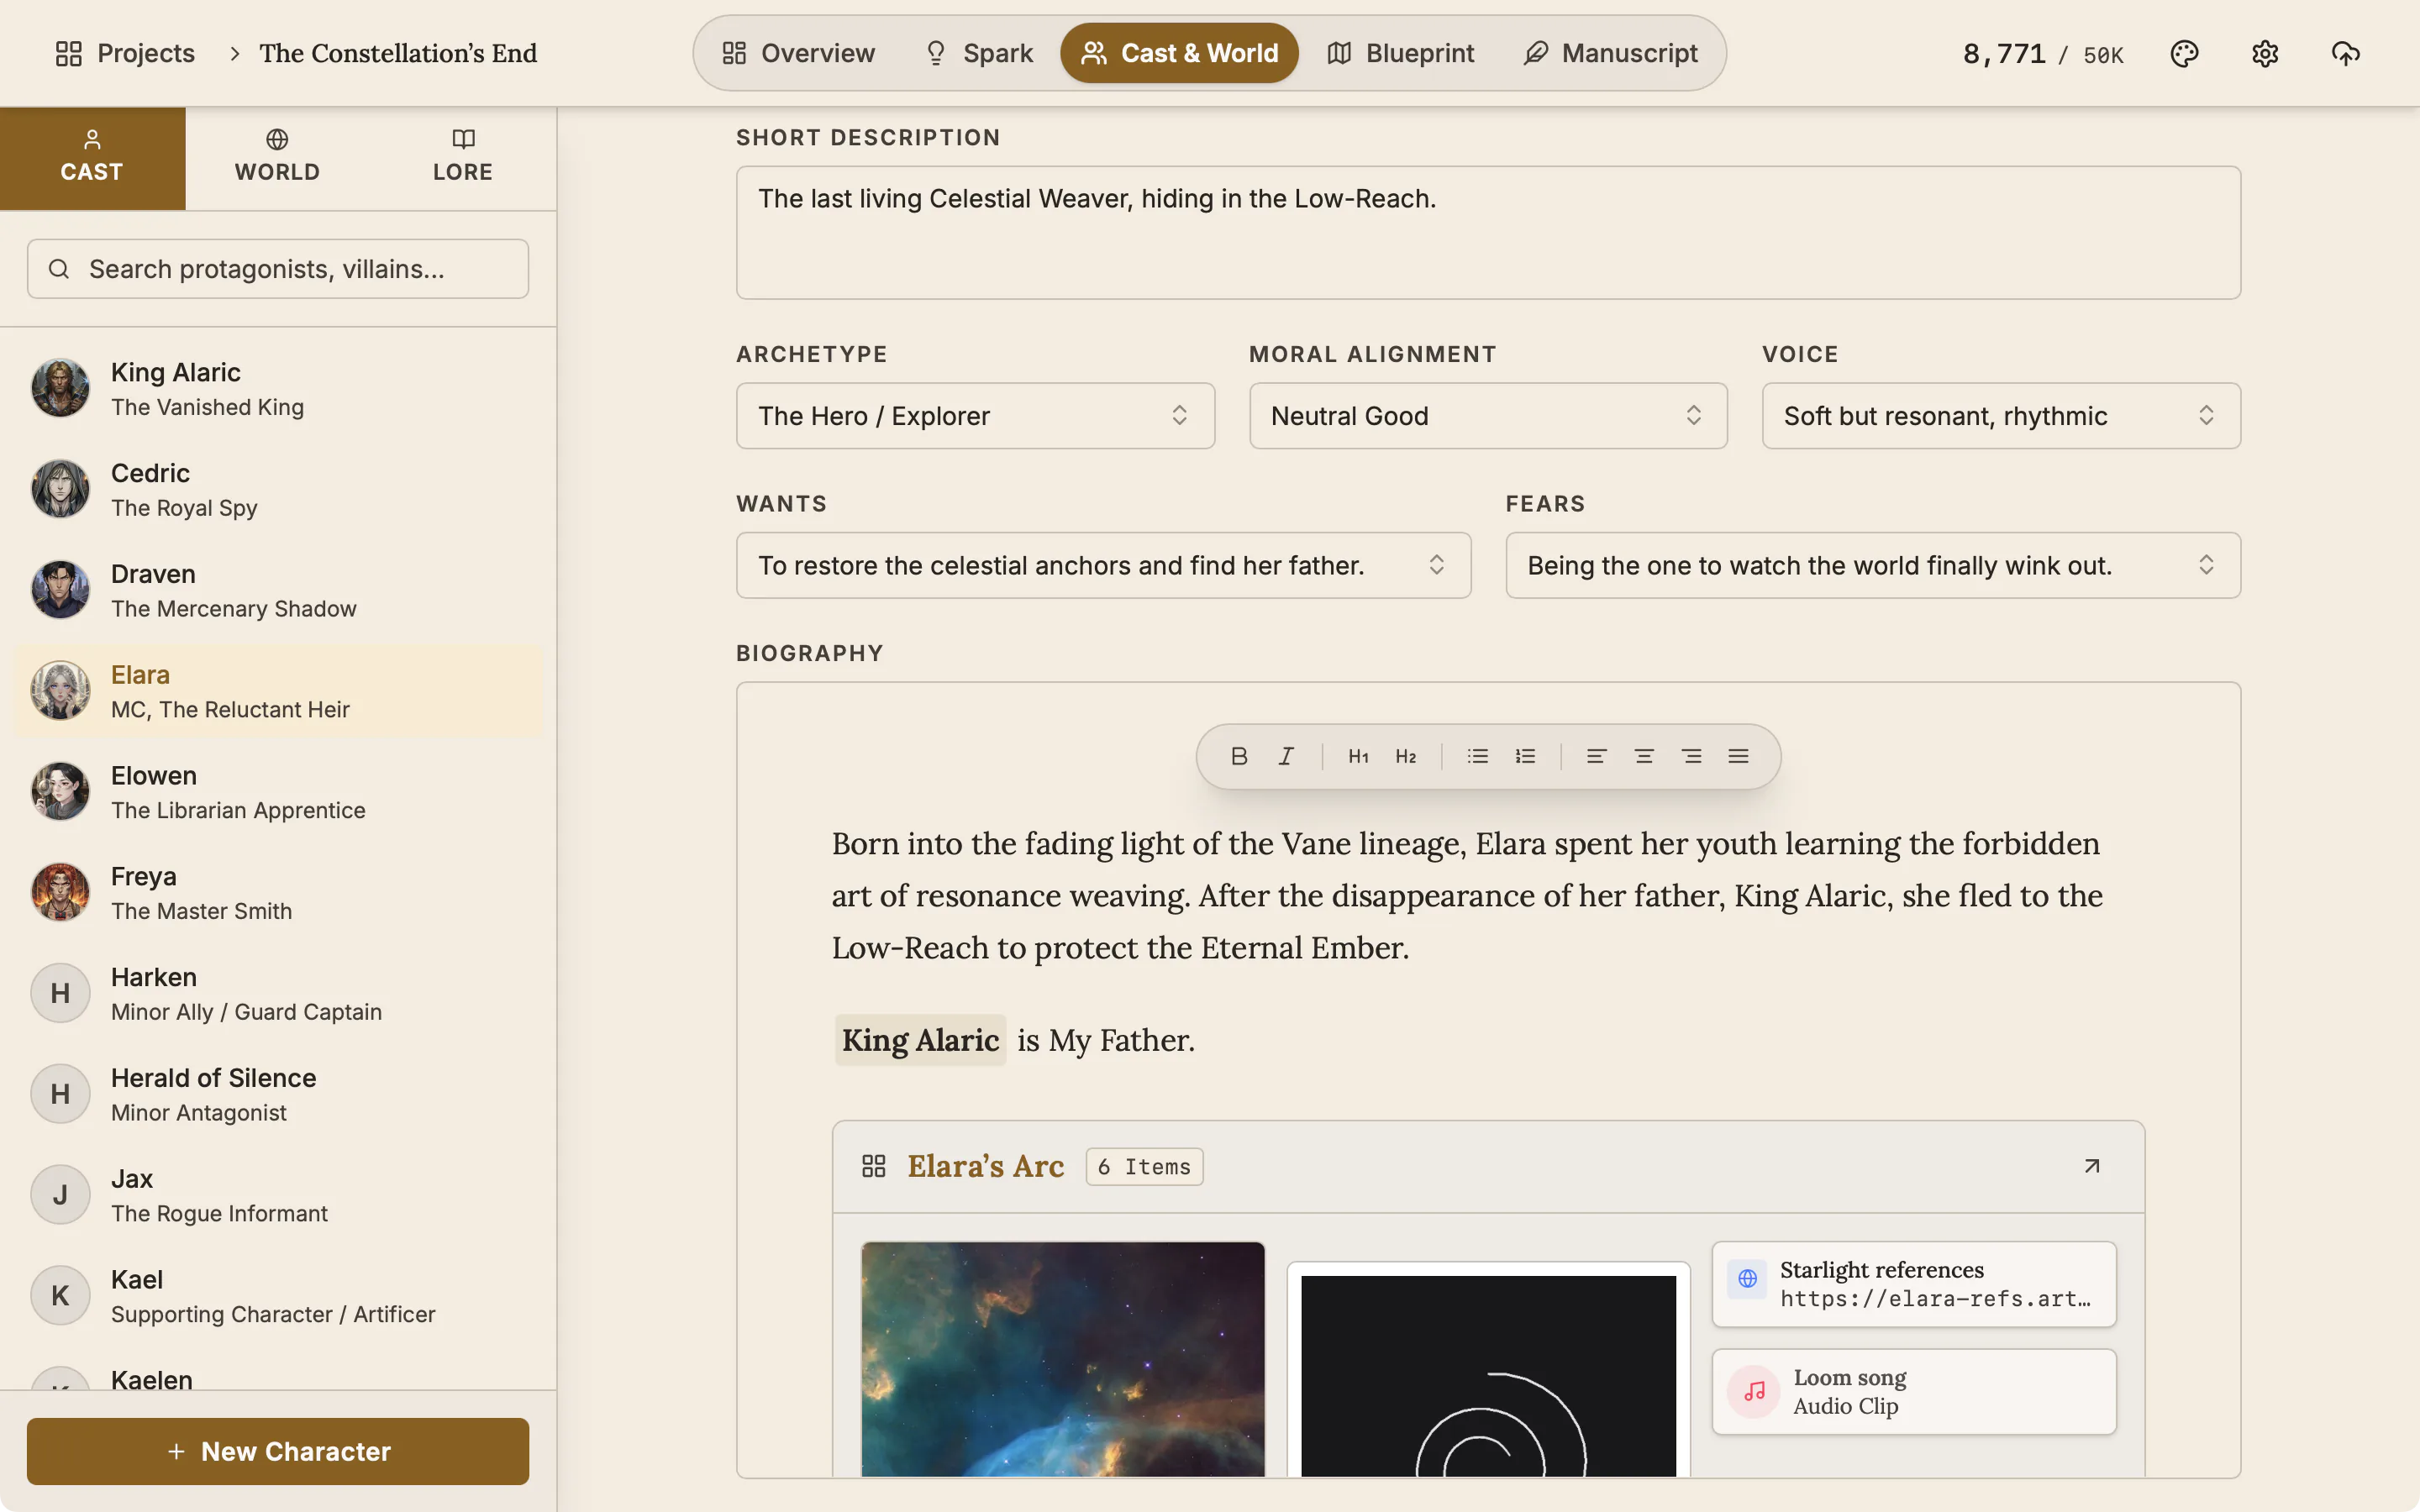Click the Search protagonists input field
The height and width of the screenshot is (1512, 2420).
[278, 269]
